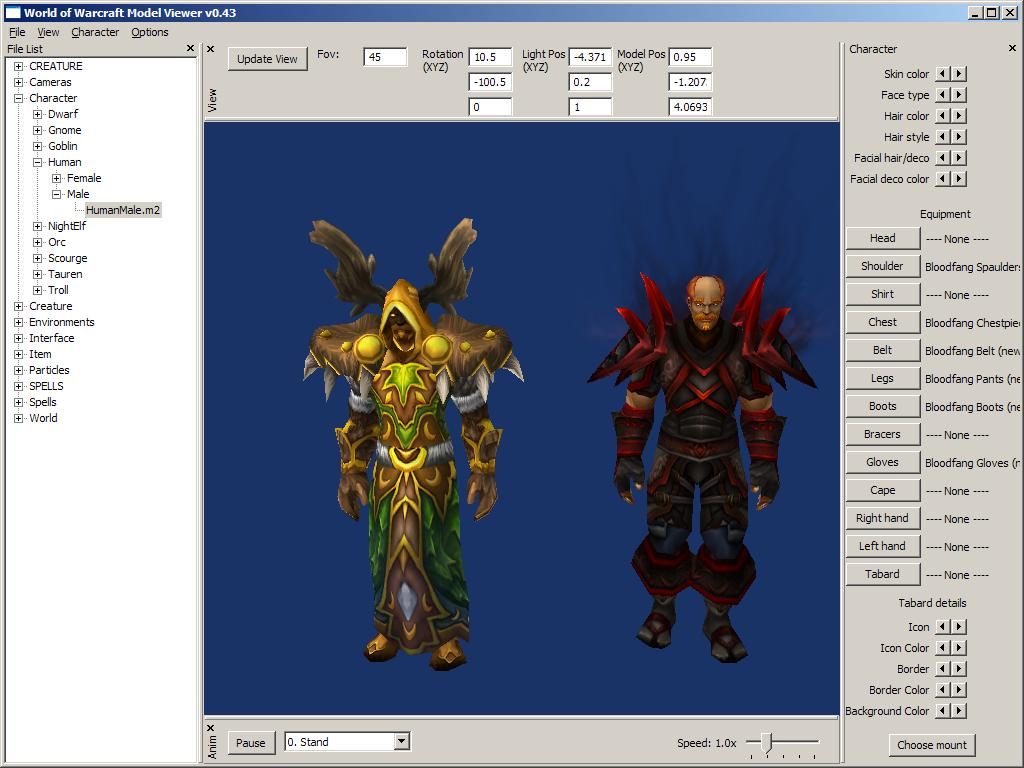The height and width of the screenshot is (768, 1024).
Task: Click next arrow for tabard Icon
Action: coord(959,626)
